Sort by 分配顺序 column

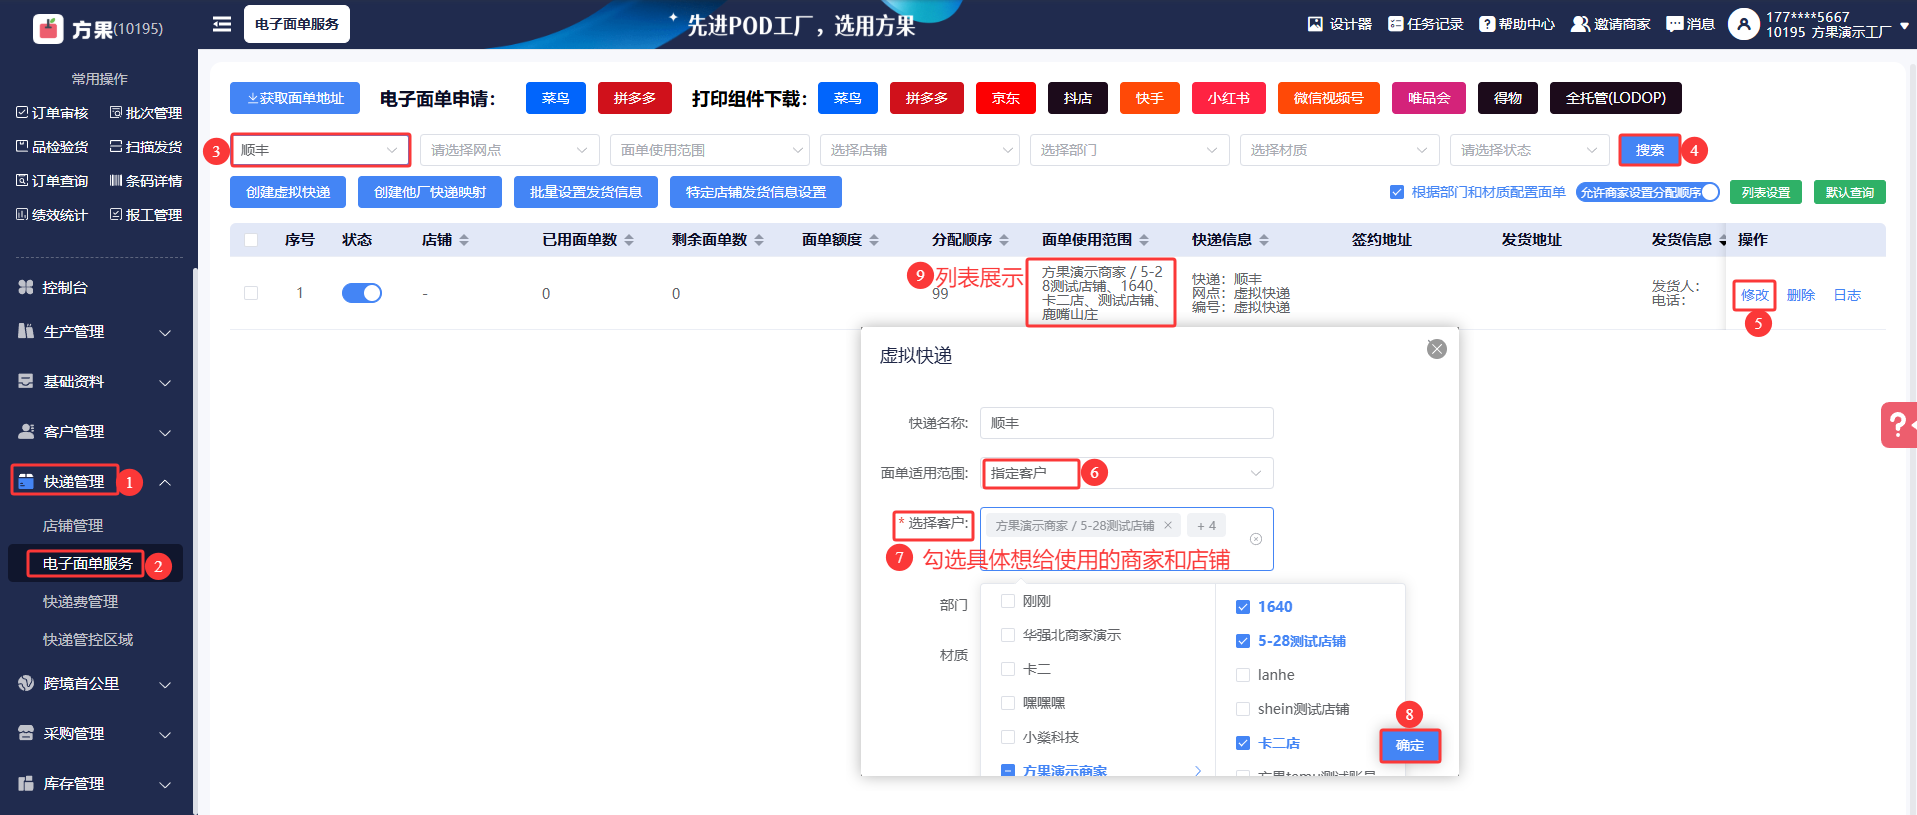(1004, 240)
